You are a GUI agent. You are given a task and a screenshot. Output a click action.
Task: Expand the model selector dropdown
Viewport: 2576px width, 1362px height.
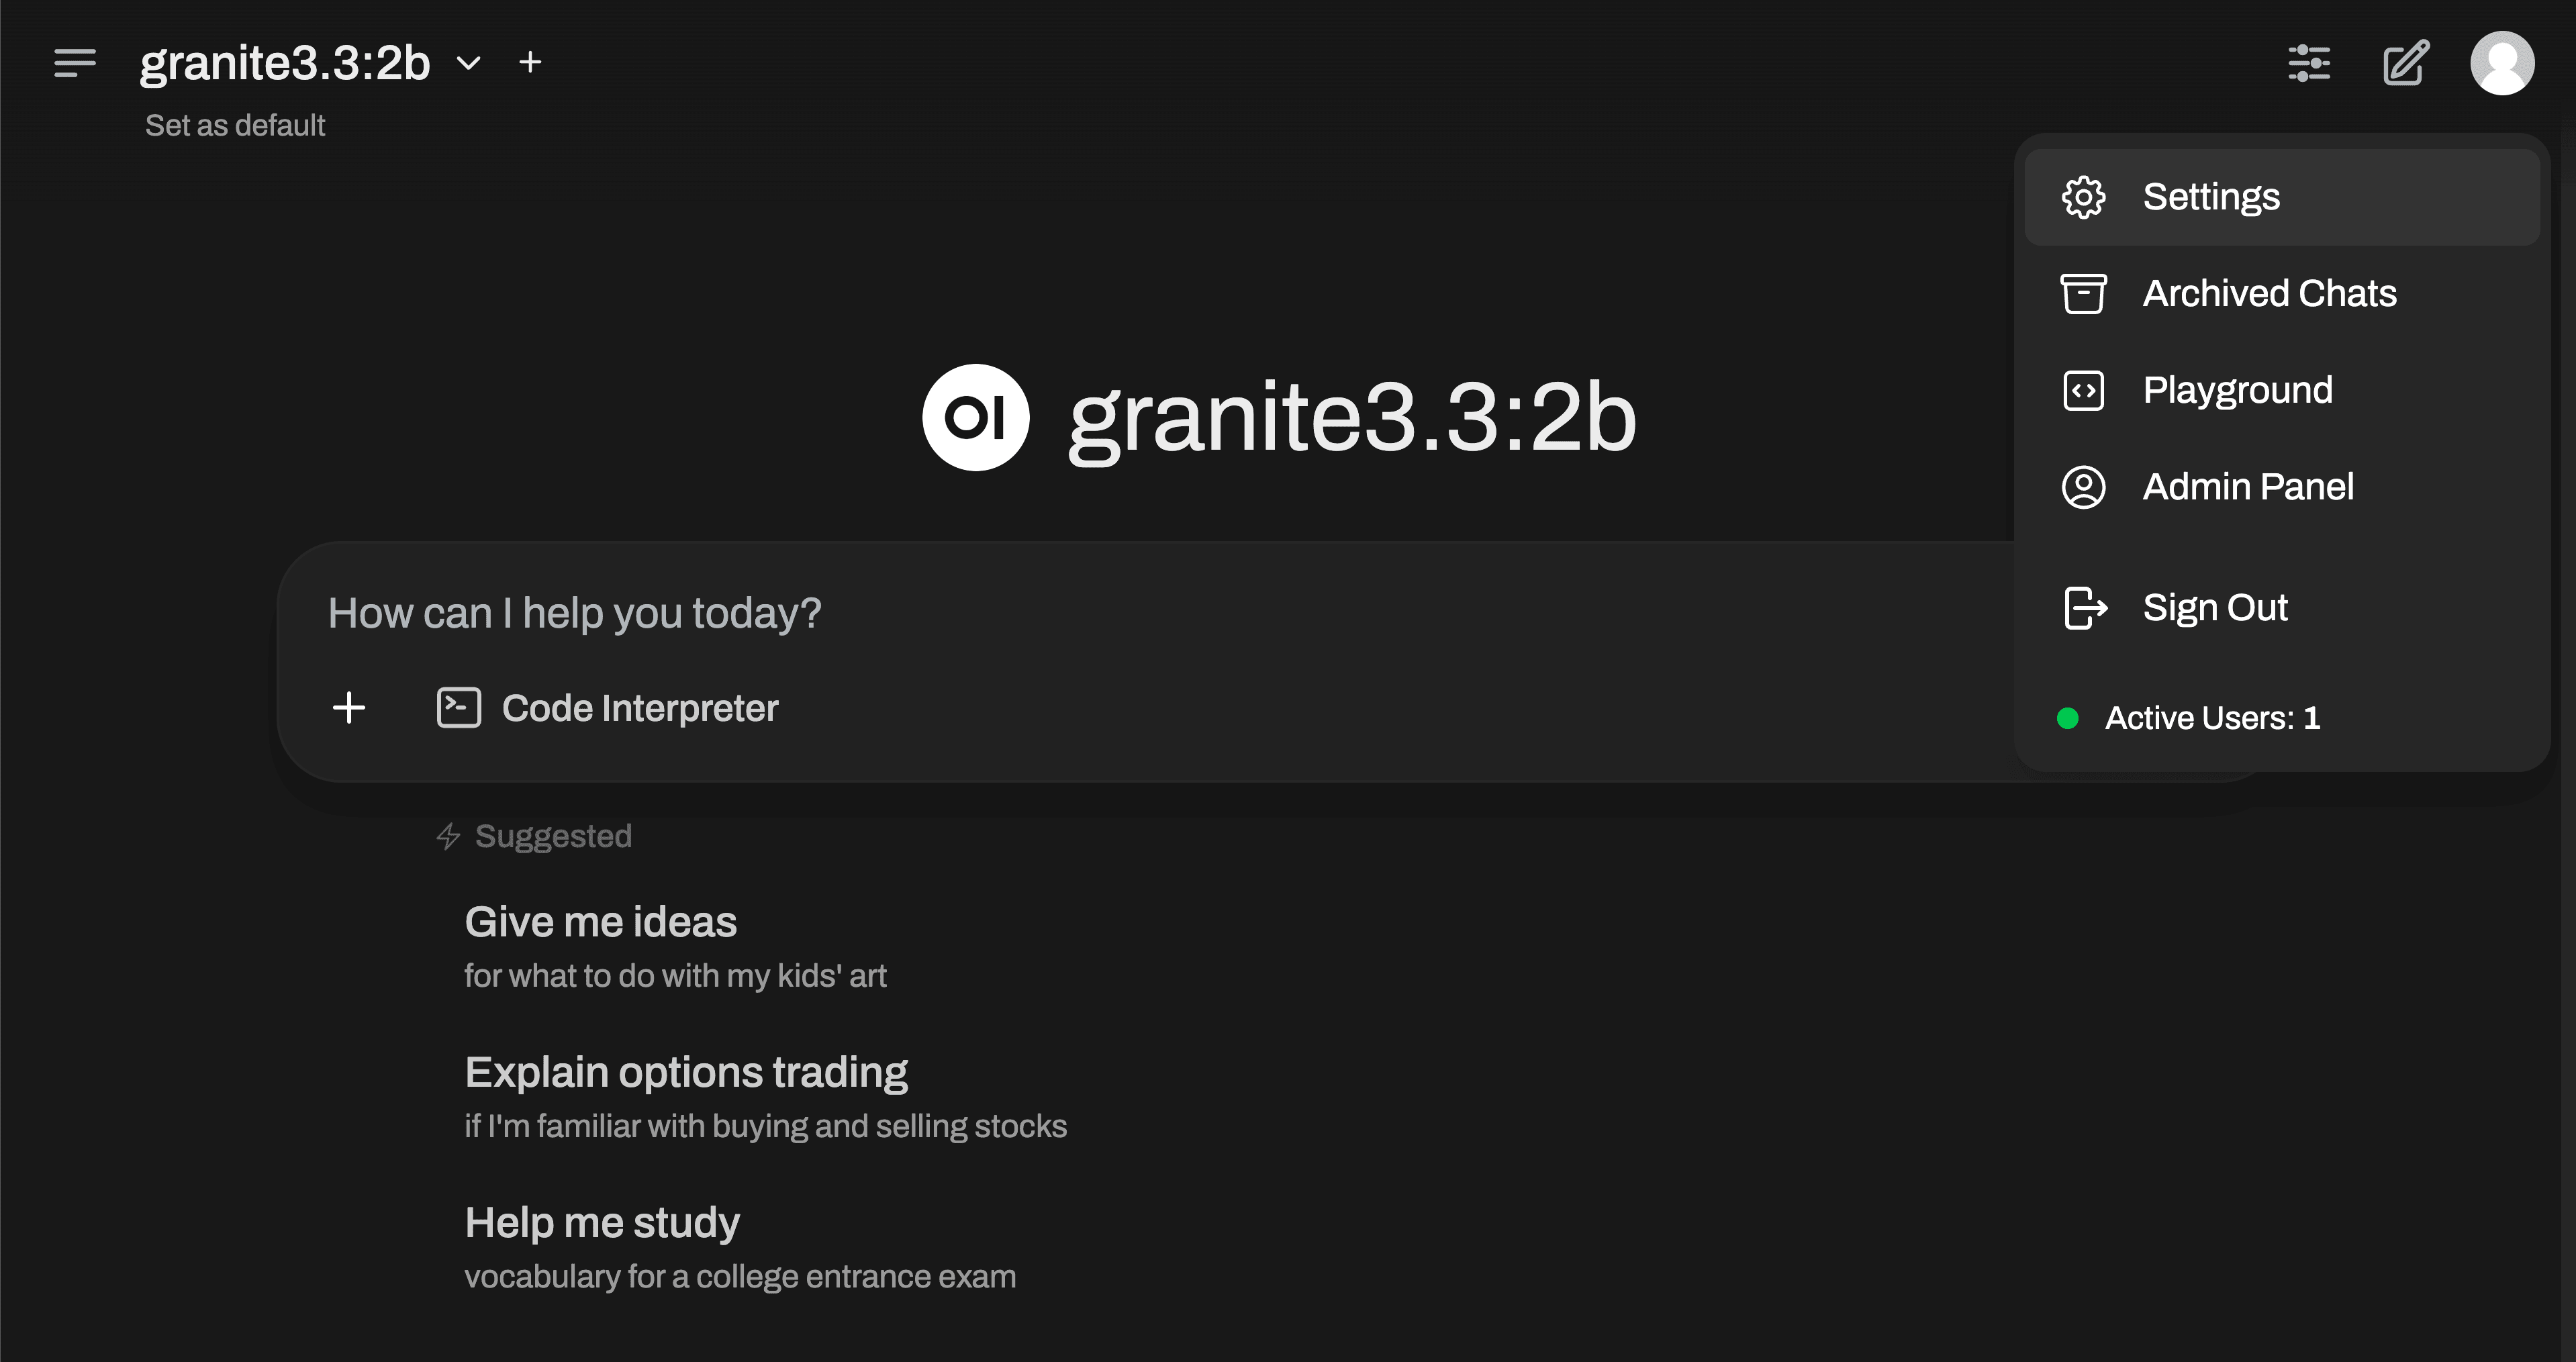coord(469,62)
